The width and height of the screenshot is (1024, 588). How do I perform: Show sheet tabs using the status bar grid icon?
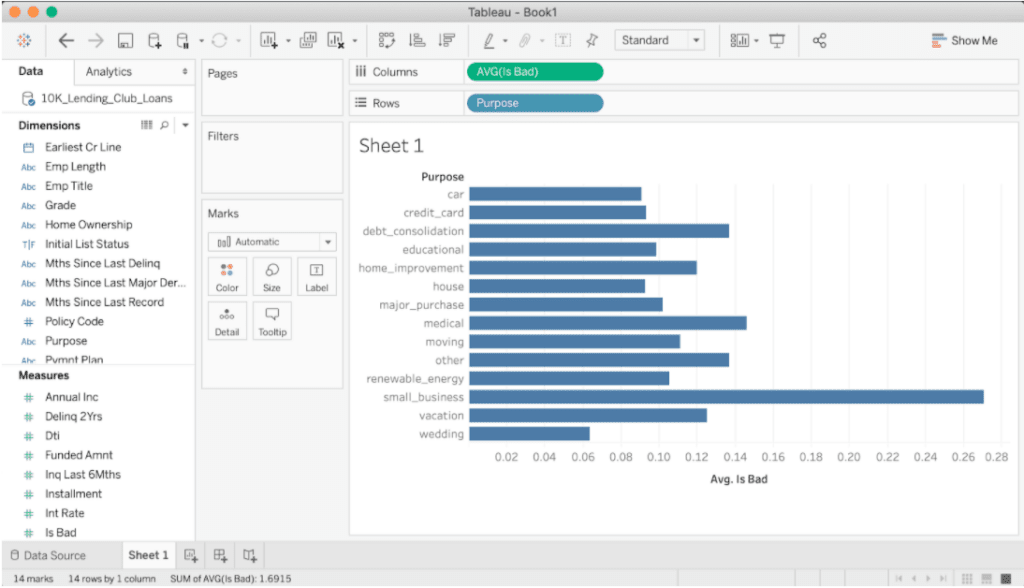click(967, 579)
